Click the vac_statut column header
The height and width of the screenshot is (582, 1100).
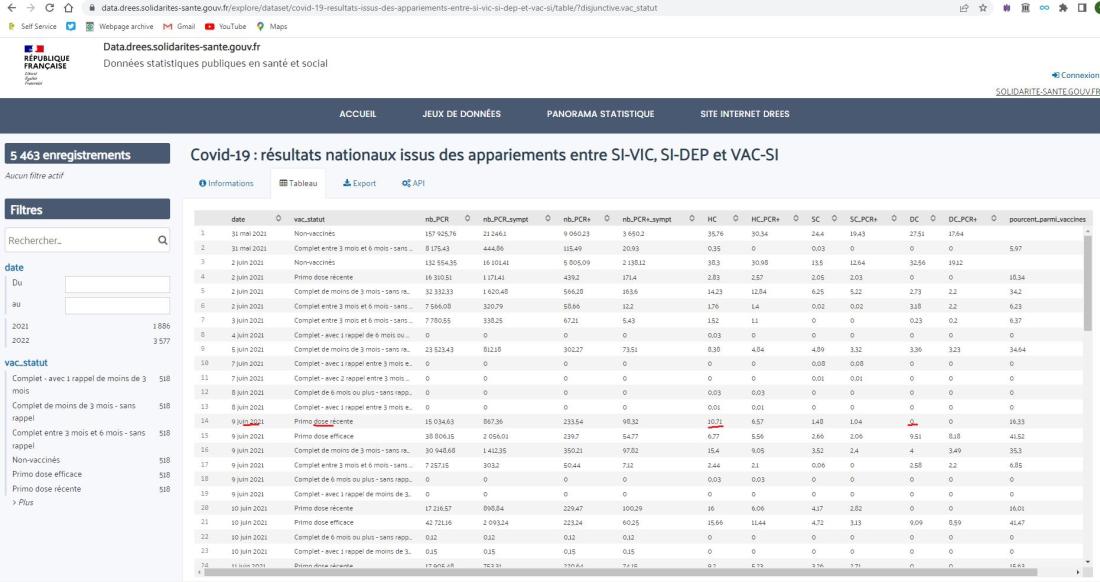tap(309, 219)
